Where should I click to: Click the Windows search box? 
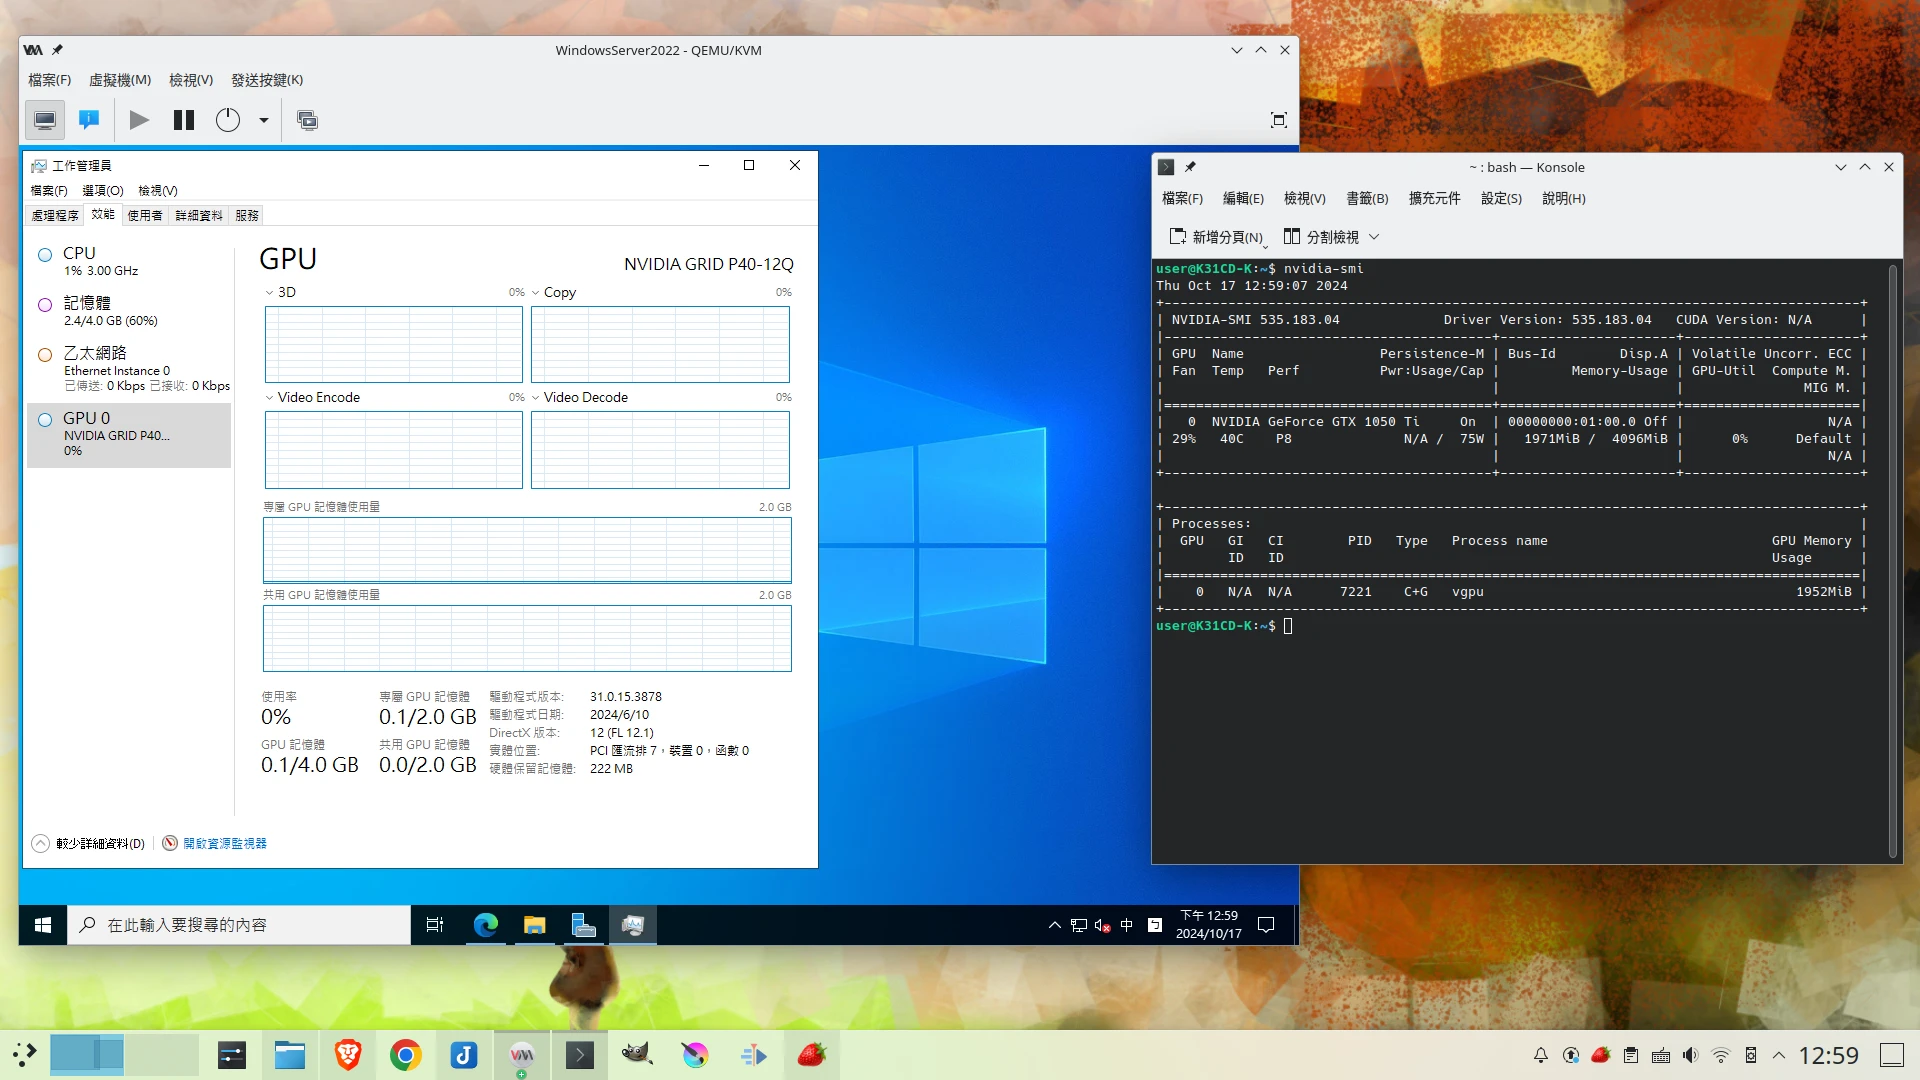(240, 925)
